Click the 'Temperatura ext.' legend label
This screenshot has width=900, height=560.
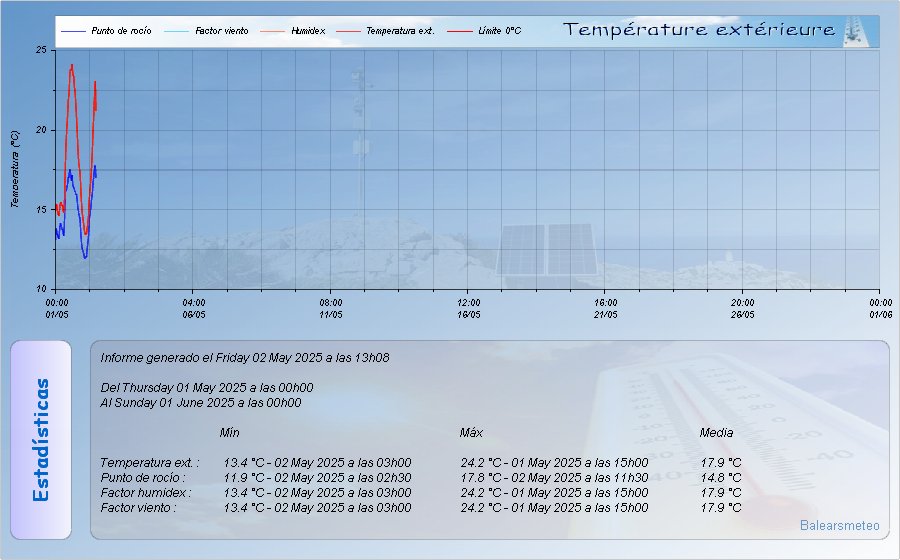(400, 31)
